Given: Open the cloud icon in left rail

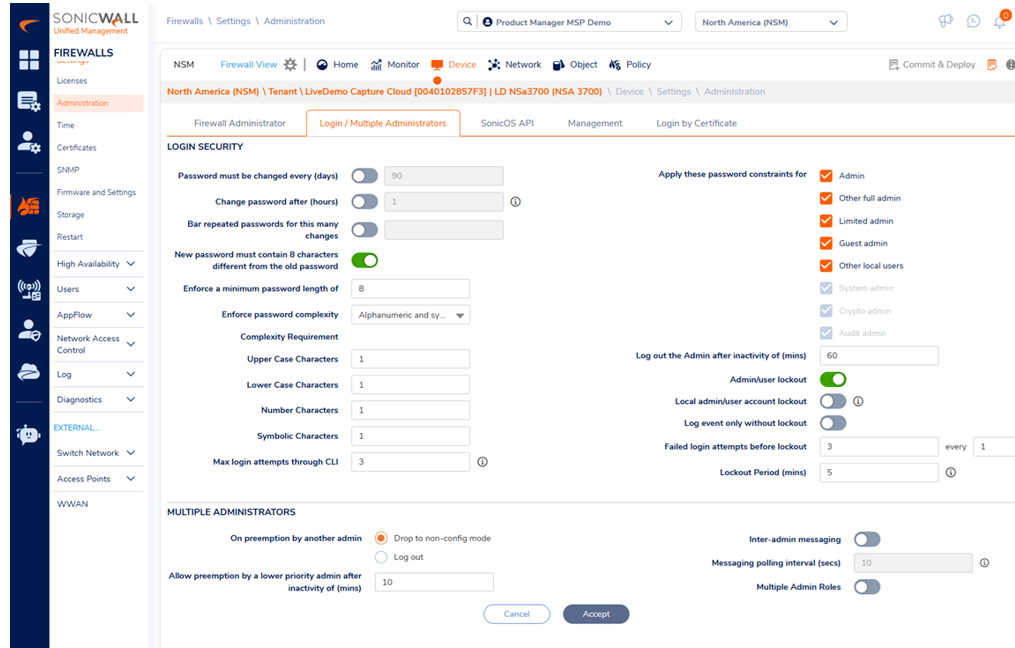Looking at the screenshot, I should point(29,372).
